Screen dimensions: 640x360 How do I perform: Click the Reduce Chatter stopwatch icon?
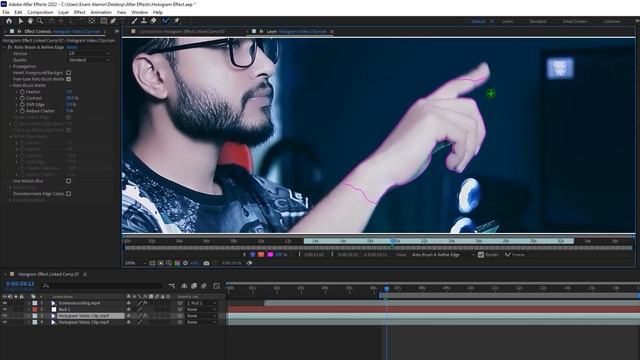(22, 111)
